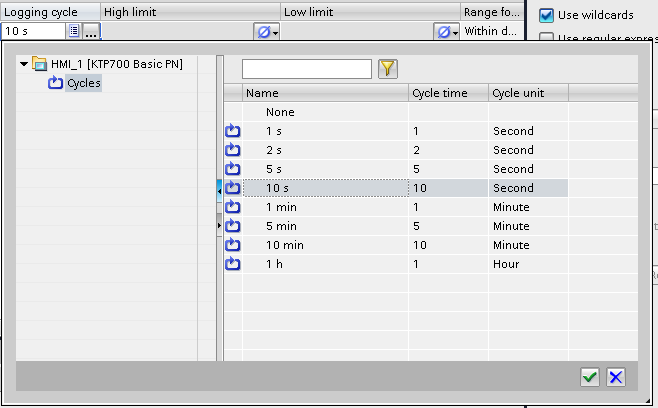The image size is (658, 408).
Task: Click the Cycle time column header
Action: point(447,93)
